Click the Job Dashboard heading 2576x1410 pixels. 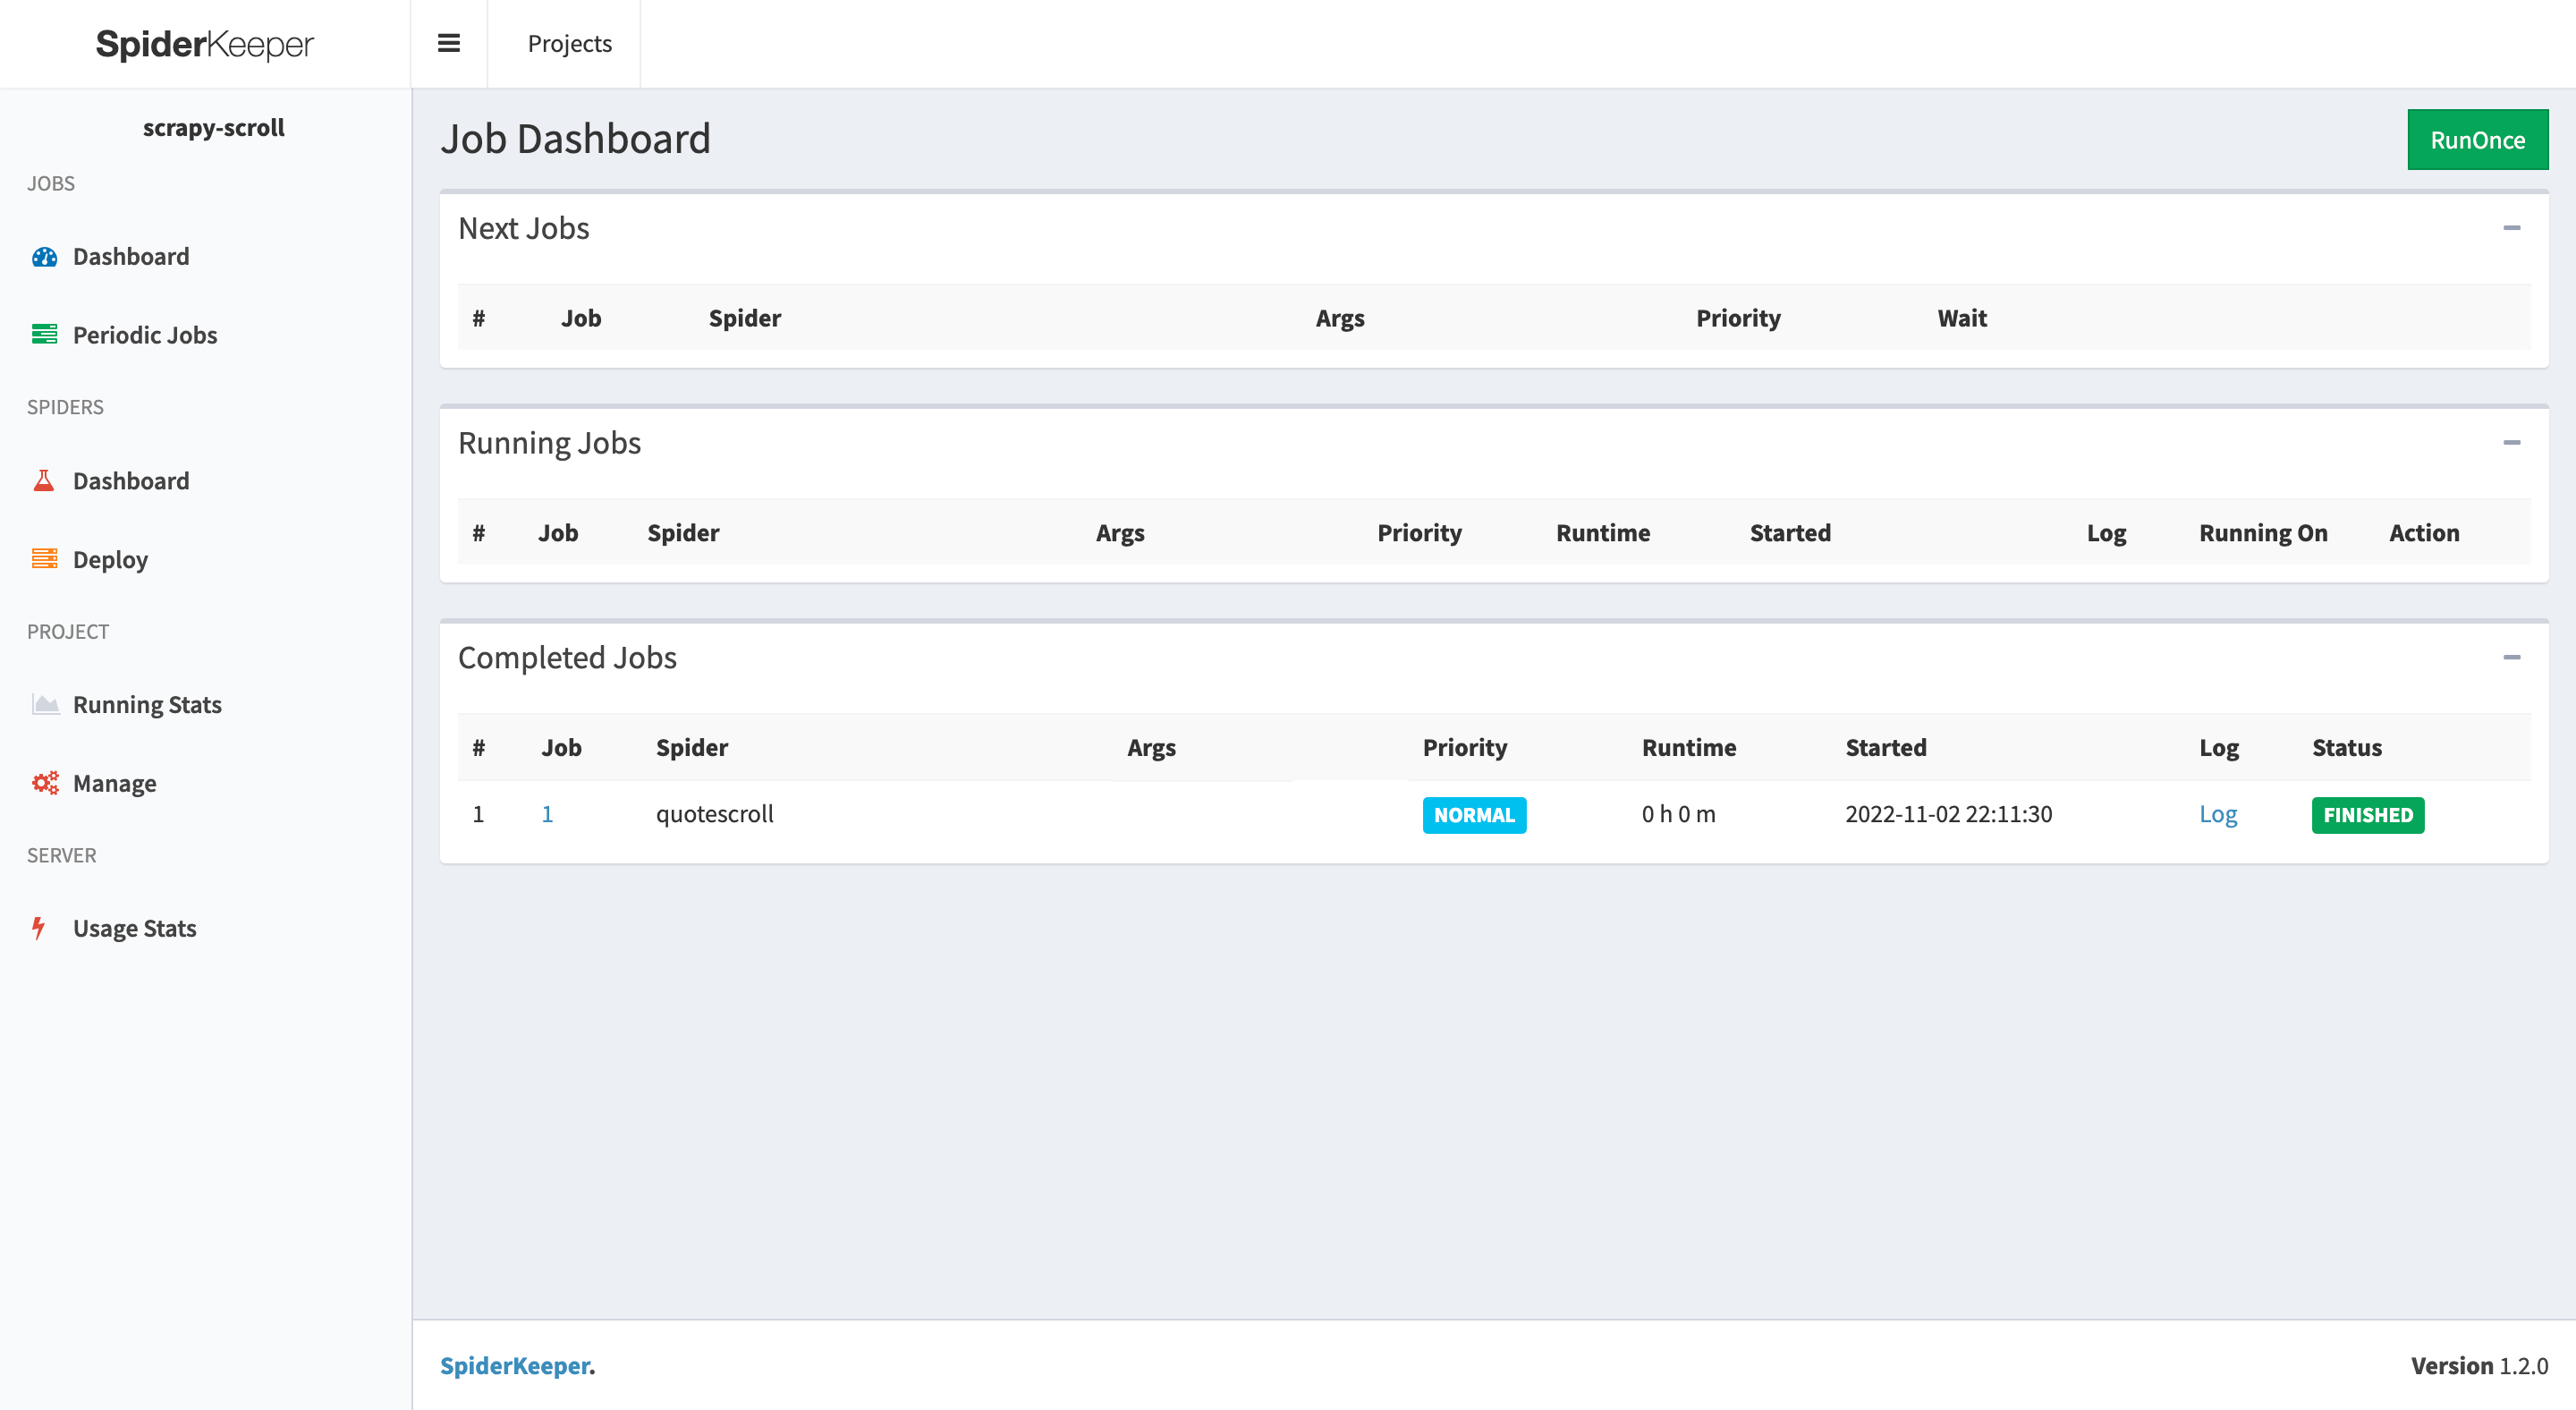pyautogui.click(x=575, y=139)
